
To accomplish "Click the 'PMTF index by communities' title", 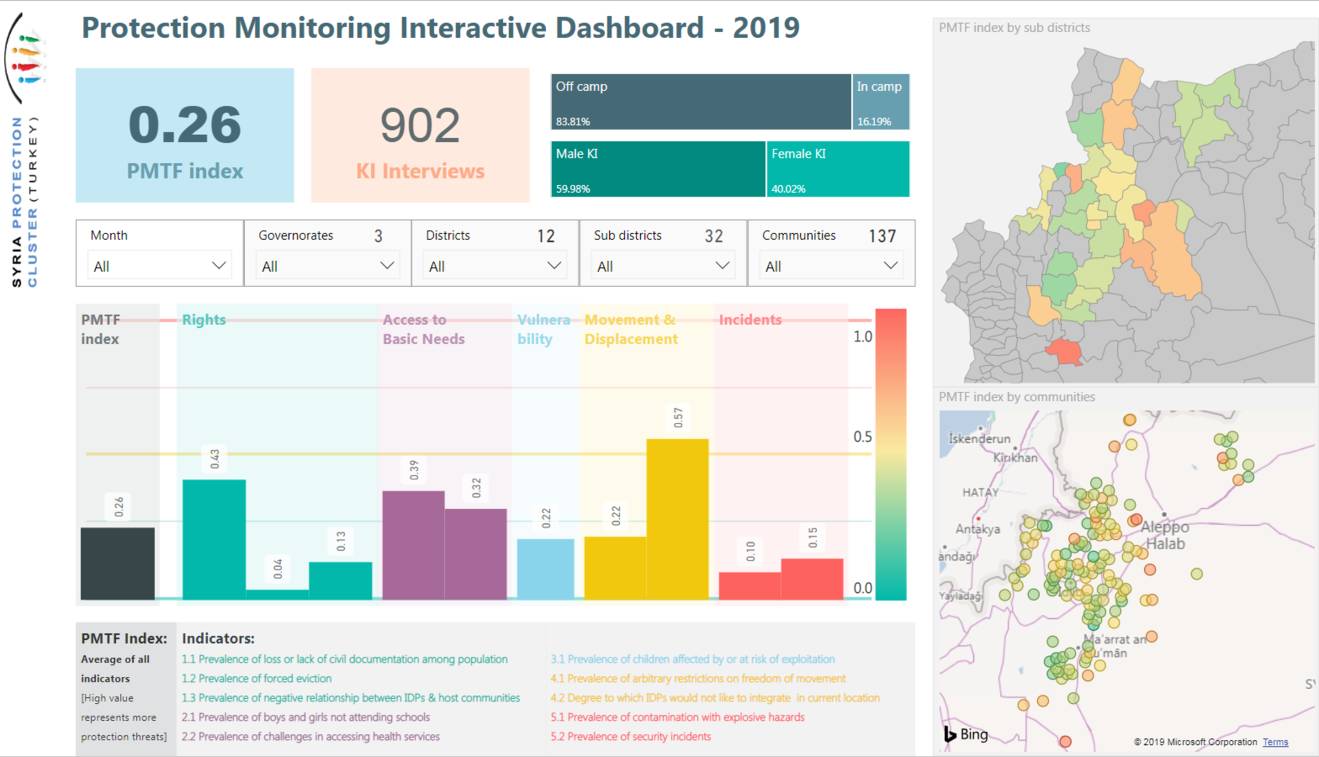I will point(1016,397).
